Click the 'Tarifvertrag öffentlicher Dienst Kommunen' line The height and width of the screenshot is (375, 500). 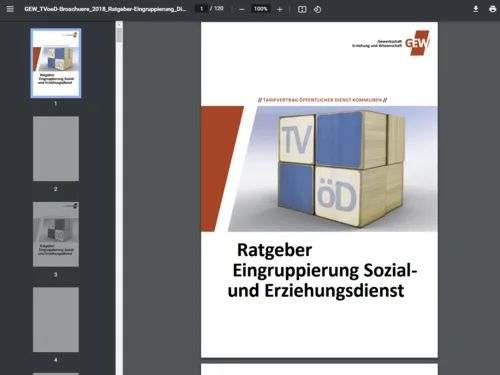point(322,100)
